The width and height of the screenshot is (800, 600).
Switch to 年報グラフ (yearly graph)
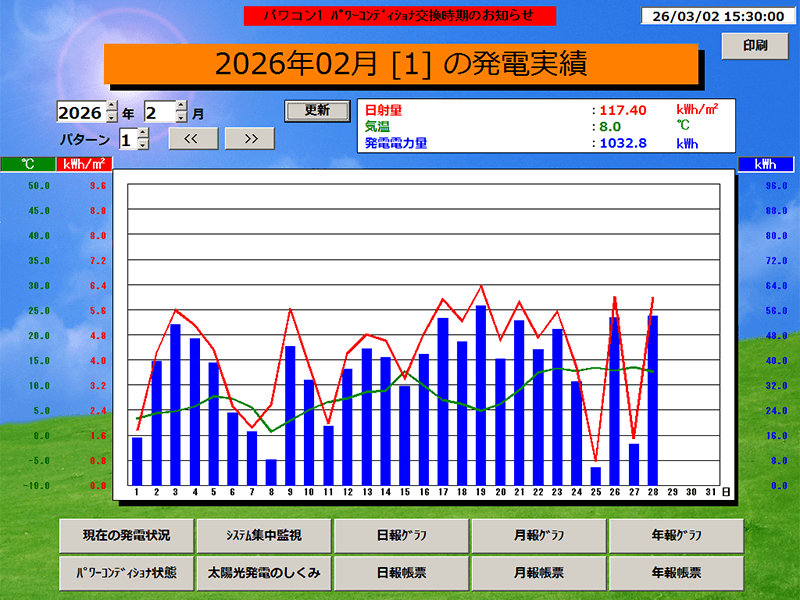pyautogui.click(x=675, y=536)
